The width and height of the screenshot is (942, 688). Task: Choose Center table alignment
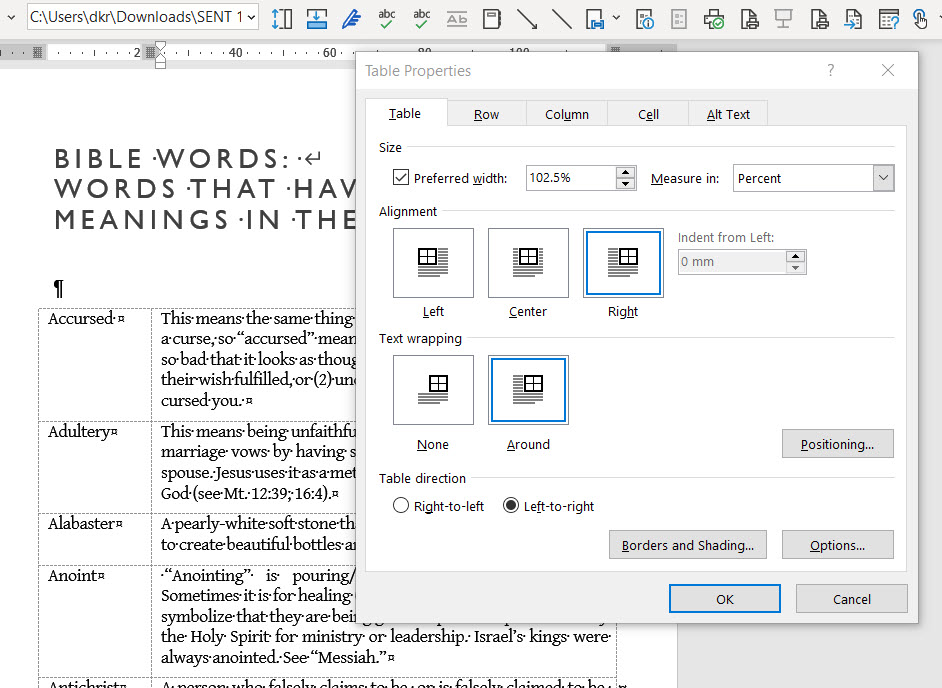click(528, 263)
